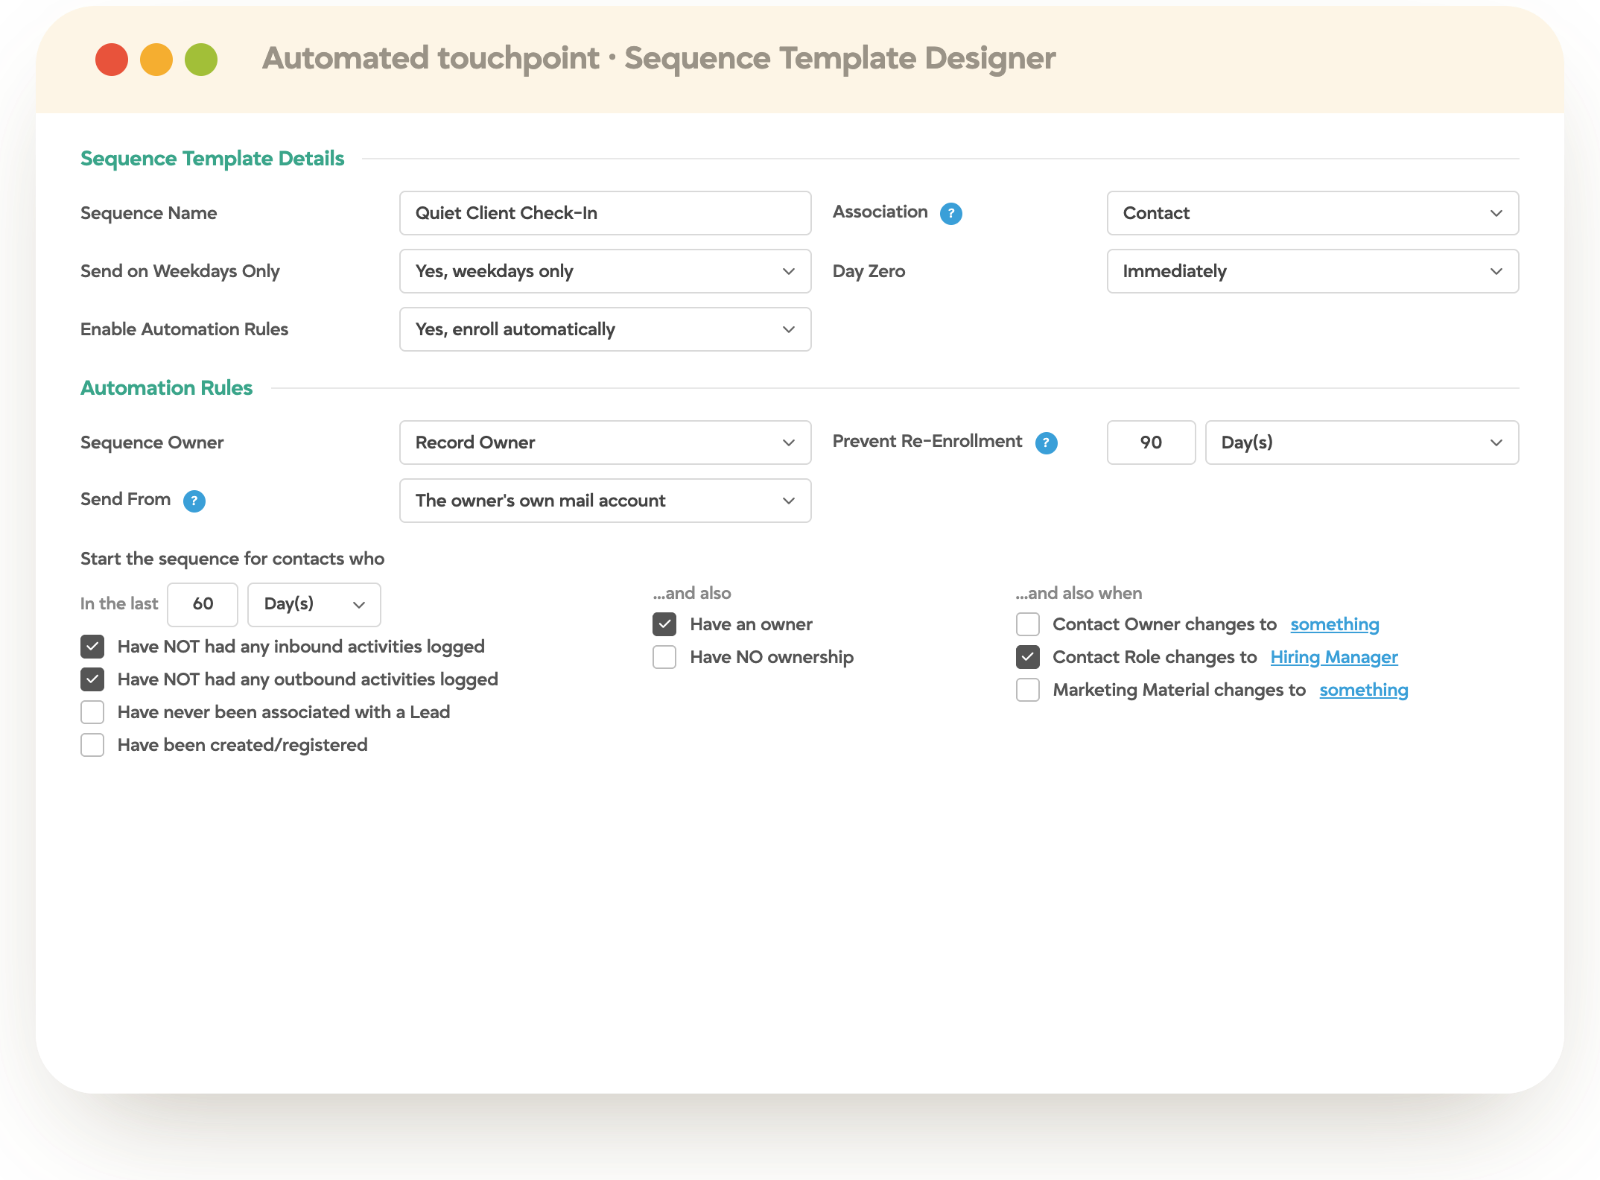
Task: Click the Start the sequence for contacts who text
Action: (x=232, y=559)
